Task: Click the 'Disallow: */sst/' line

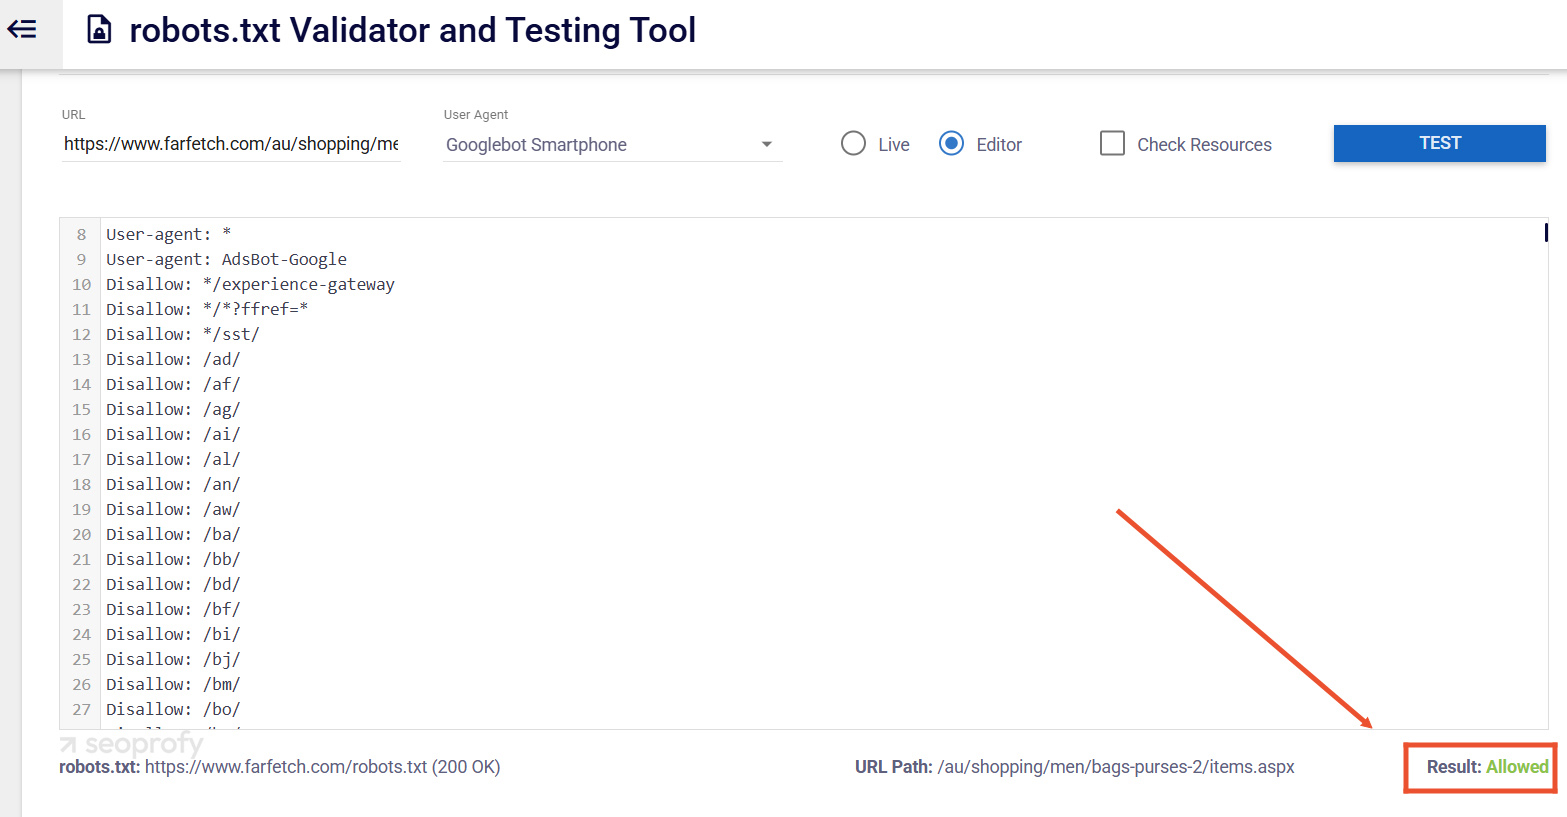Action: point(183,334)
